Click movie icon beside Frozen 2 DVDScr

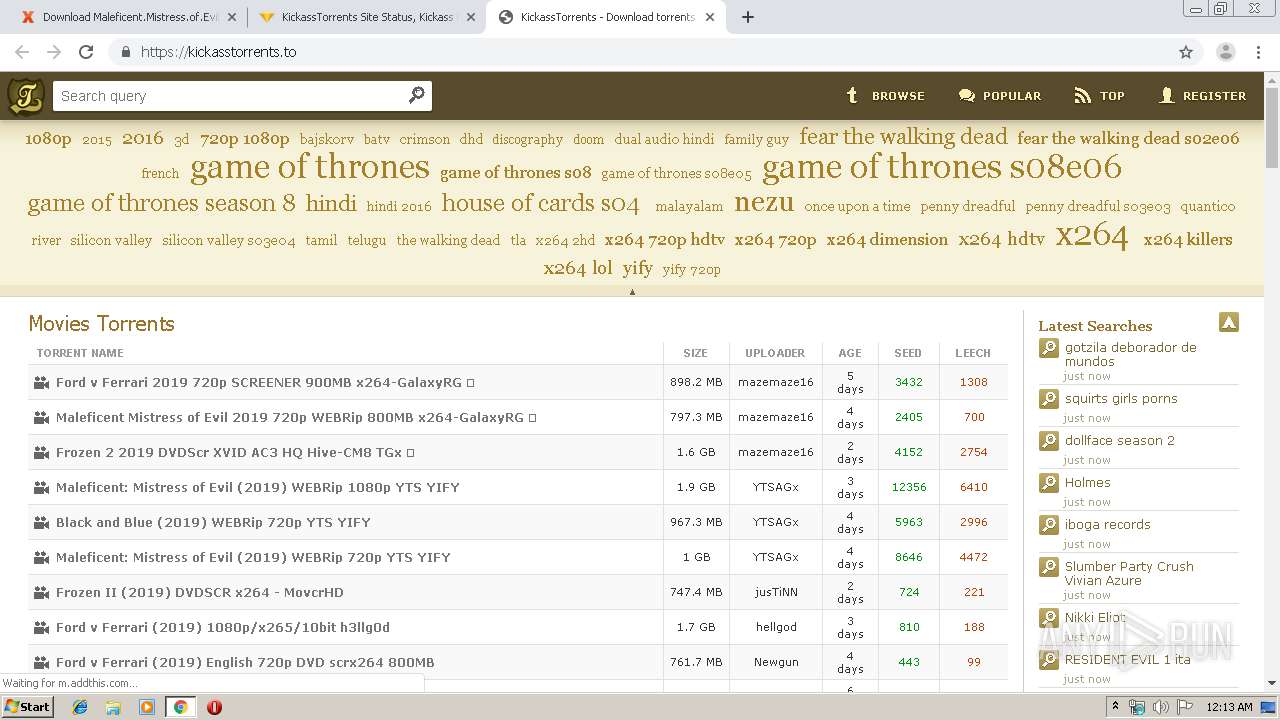click(x=41, y=452)
